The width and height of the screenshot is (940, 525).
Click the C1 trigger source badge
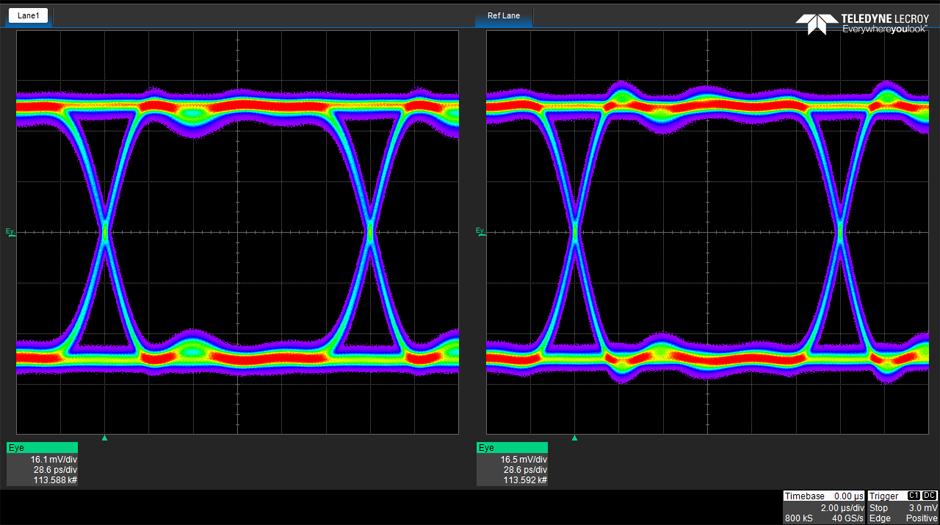coord(914,496)
